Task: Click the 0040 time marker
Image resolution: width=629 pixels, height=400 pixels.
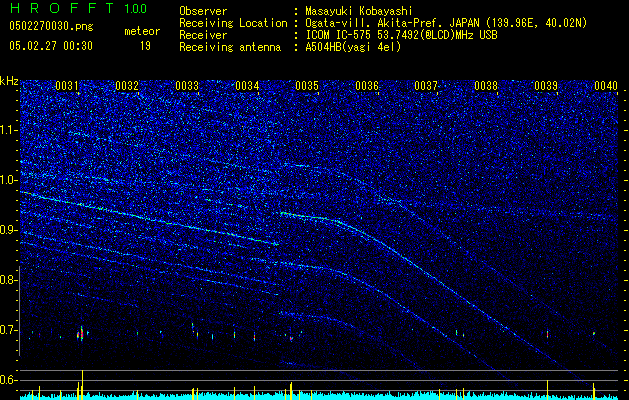Action: tap(606, 86)
